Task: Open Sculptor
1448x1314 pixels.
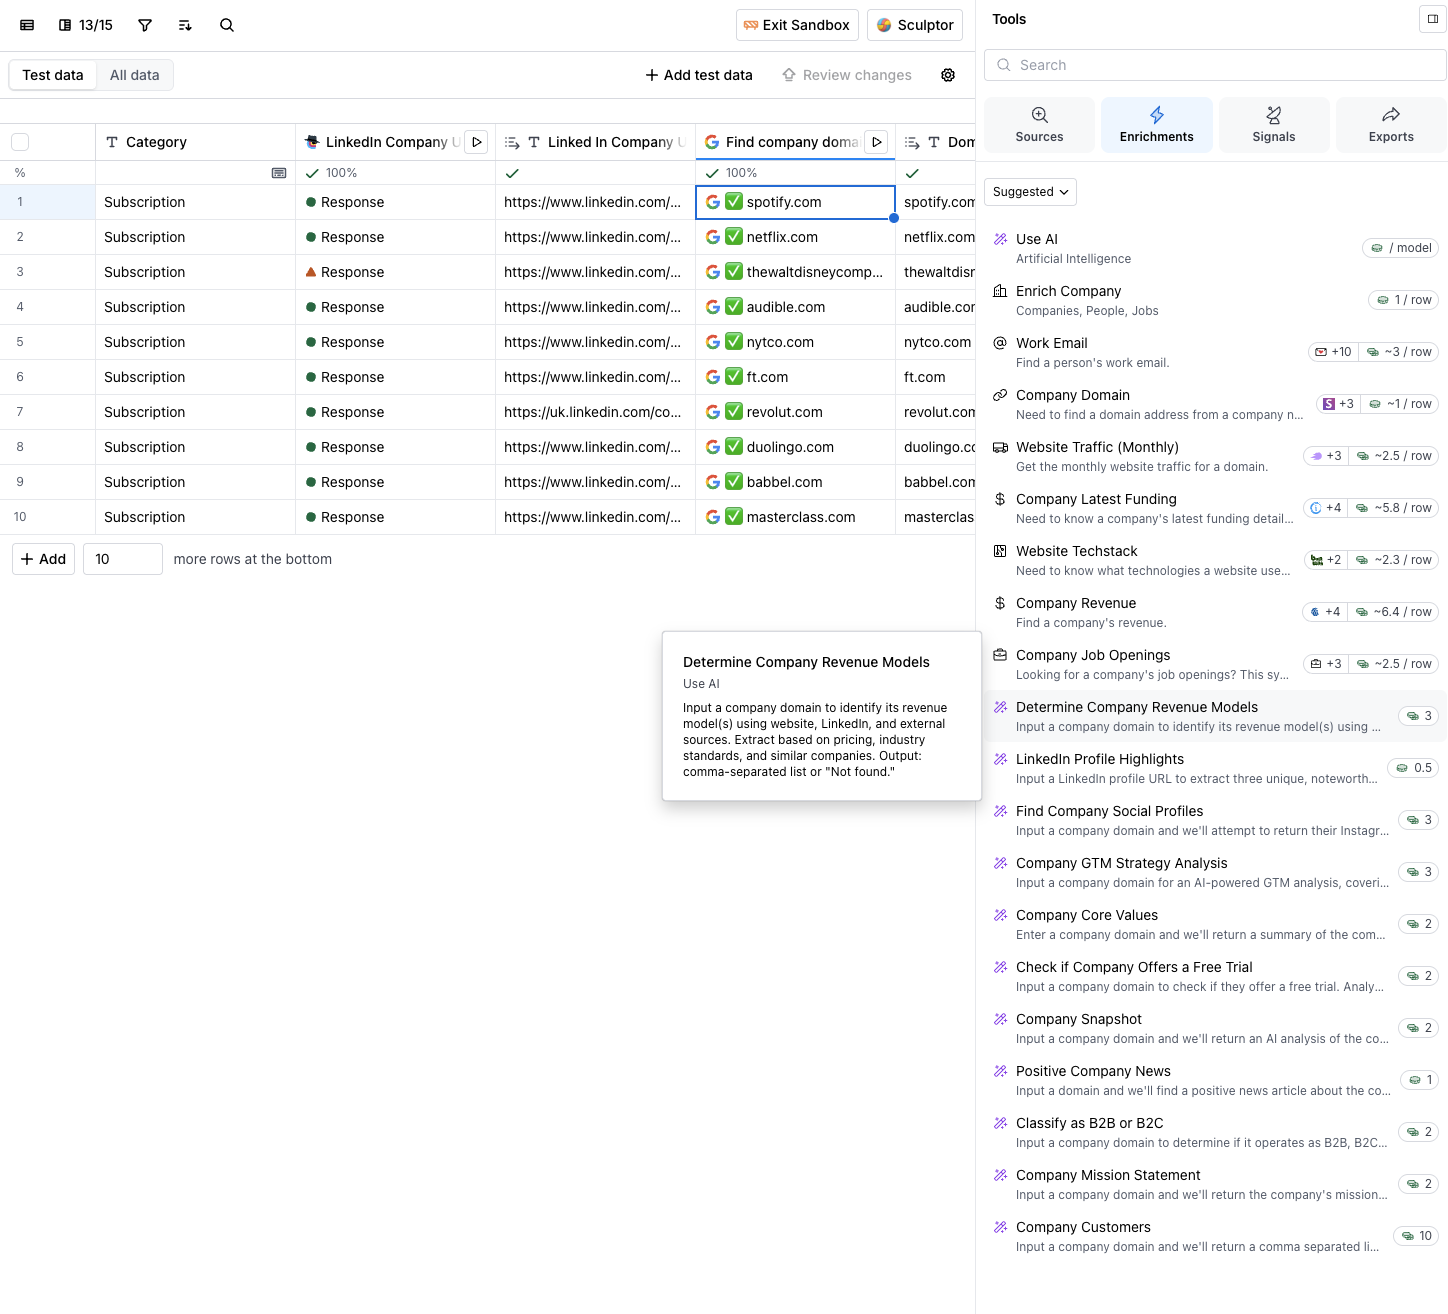Action: click(x=915, y=25)
